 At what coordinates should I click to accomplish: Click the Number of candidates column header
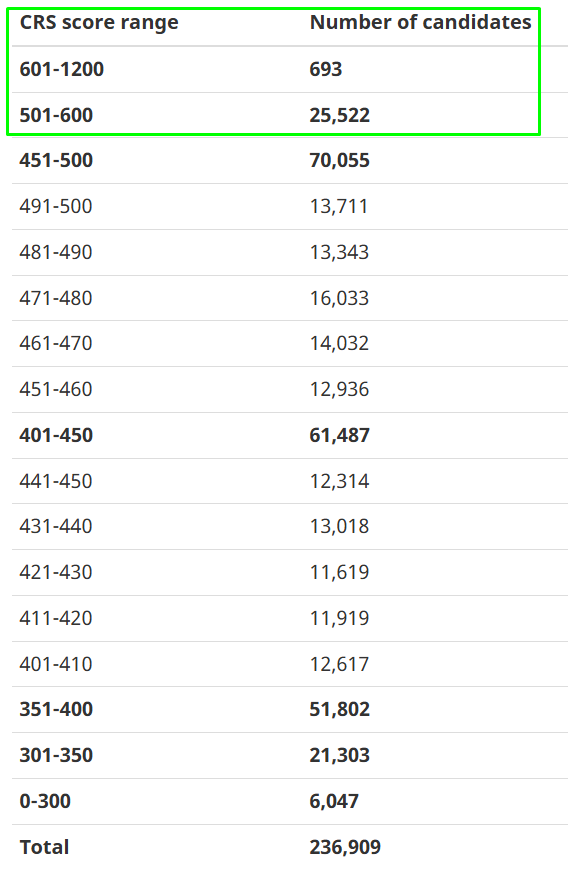pyautogui.click(x=421, y=22)
